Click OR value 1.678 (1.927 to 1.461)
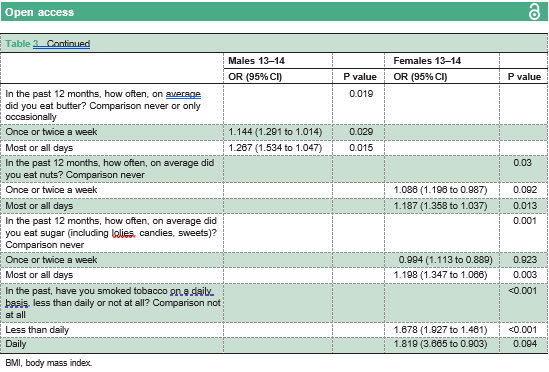The width and height of the screenshot is (549, 372). click(x=440, y=330)
